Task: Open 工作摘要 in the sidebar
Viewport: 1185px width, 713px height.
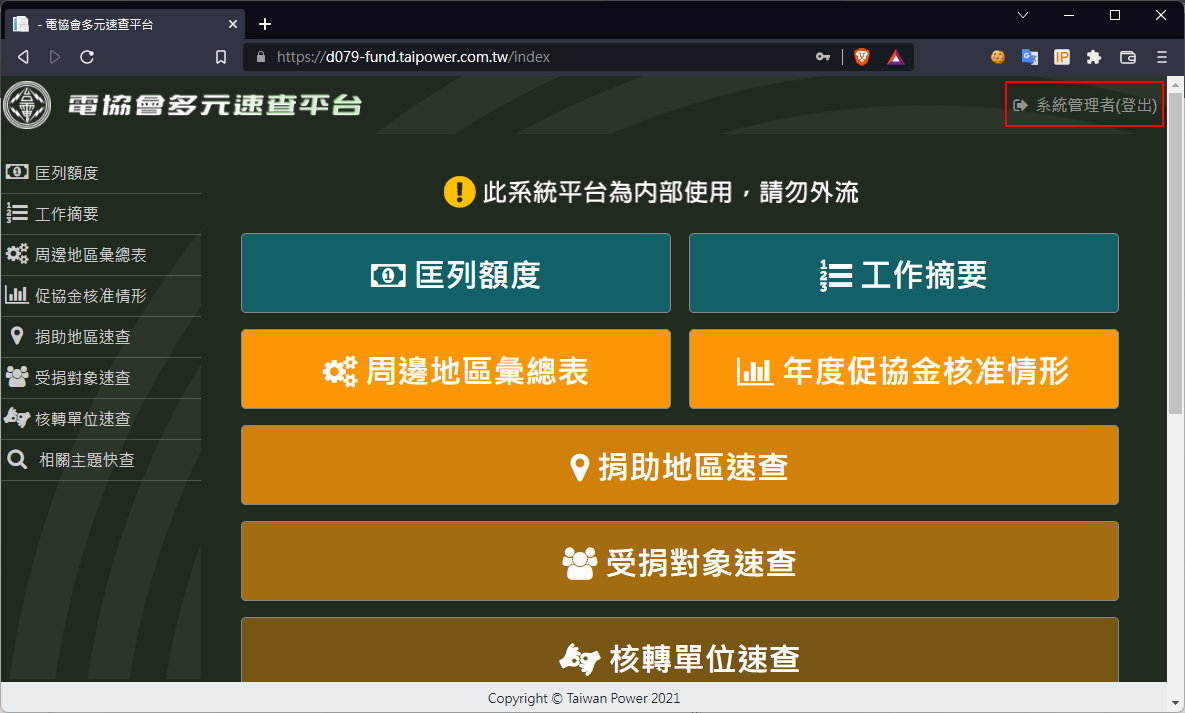Action: point(101,214)
